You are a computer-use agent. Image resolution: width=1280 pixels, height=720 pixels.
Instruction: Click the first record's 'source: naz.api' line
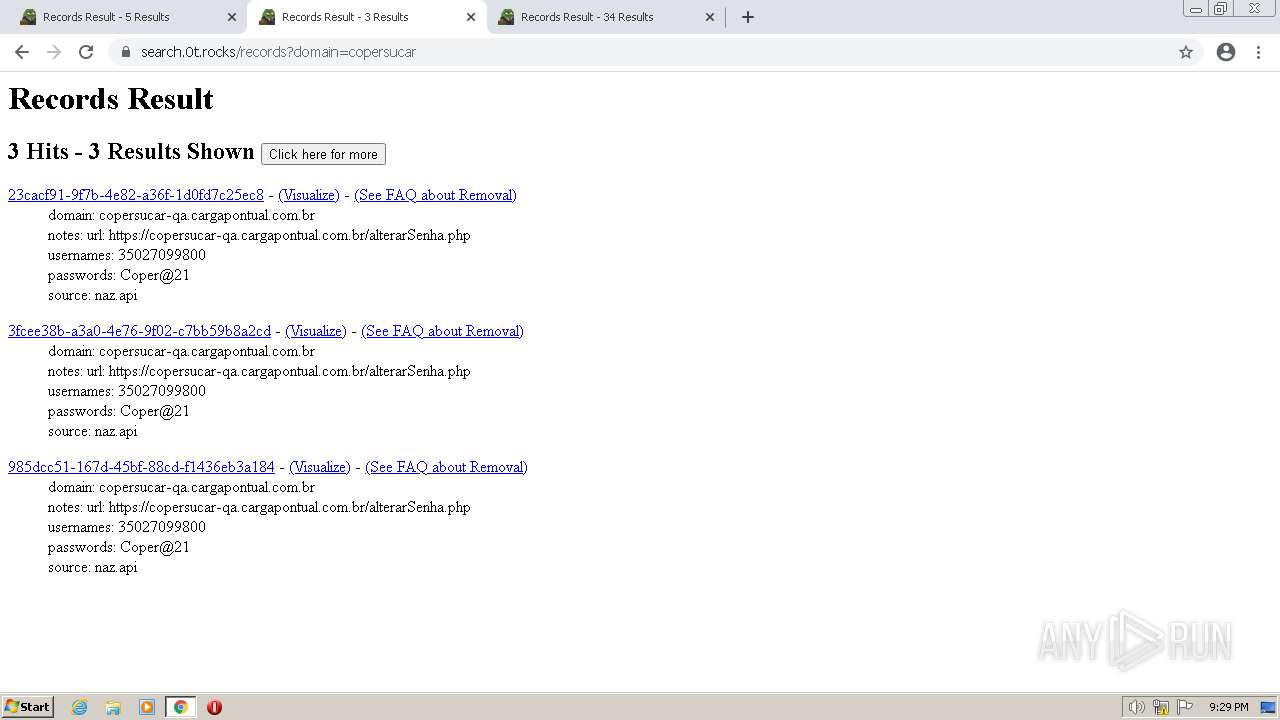click(x=93, y=295)
